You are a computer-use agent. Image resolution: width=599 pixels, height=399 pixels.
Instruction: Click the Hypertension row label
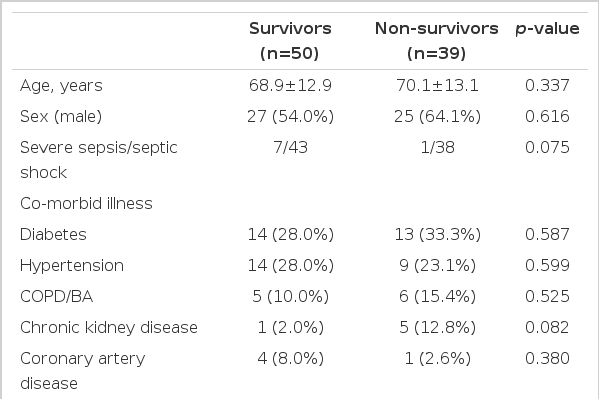click(x=72, y=266)
